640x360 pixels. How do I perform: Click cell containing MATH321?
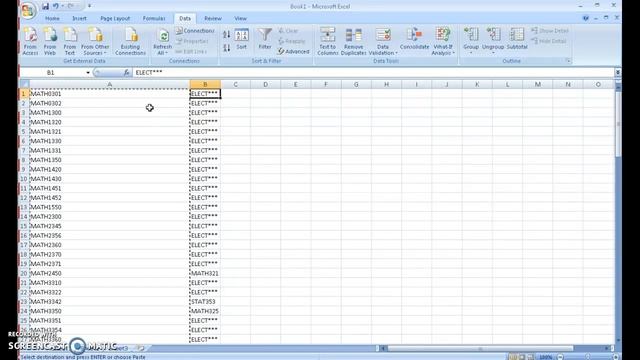click(x=205, y=273)
